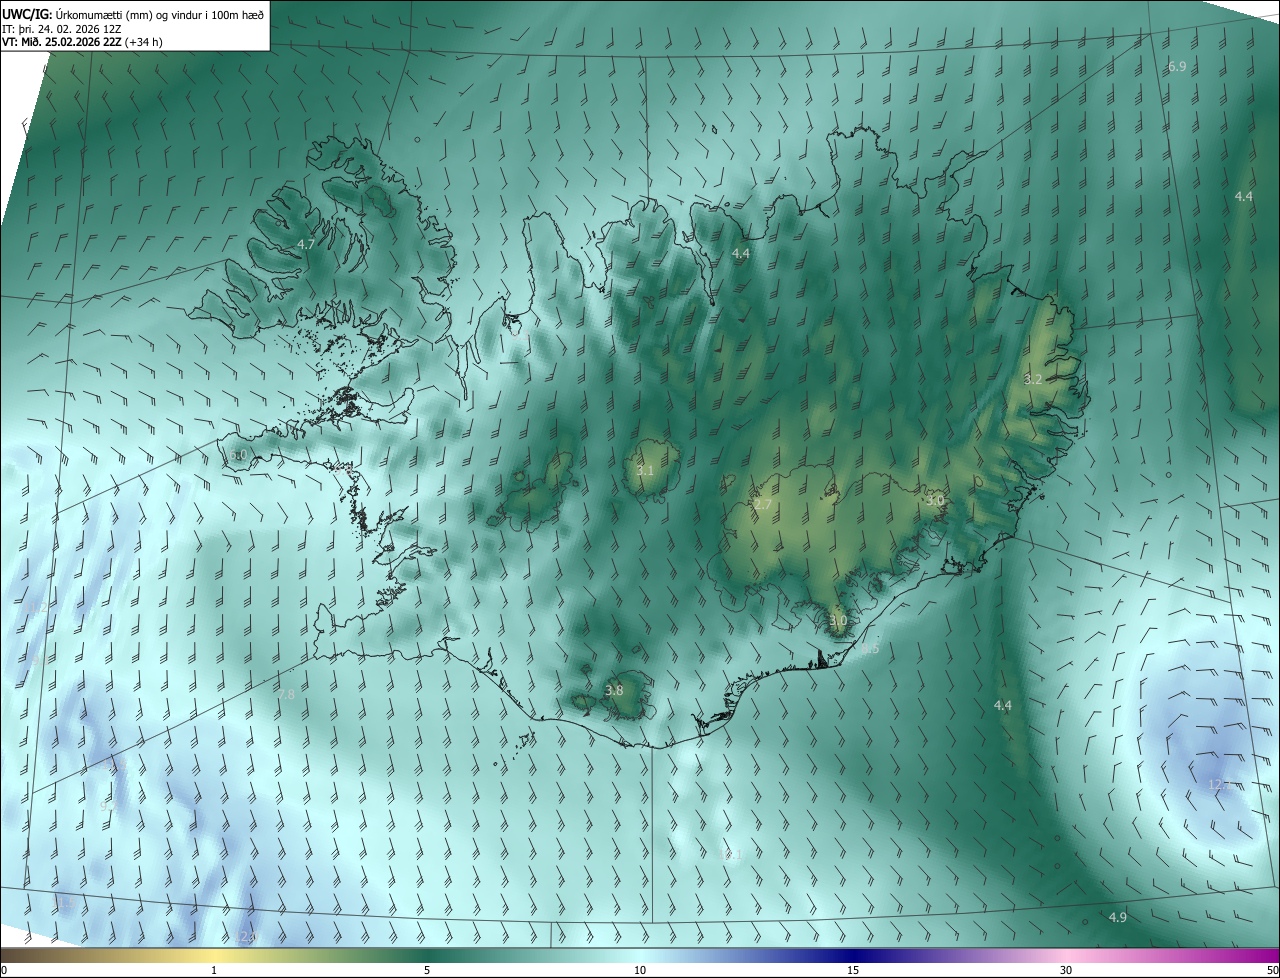This screenshot has height=978, width=1280.
Task: Click the 5 tick on the colour scale
Action: pos(427,971)
